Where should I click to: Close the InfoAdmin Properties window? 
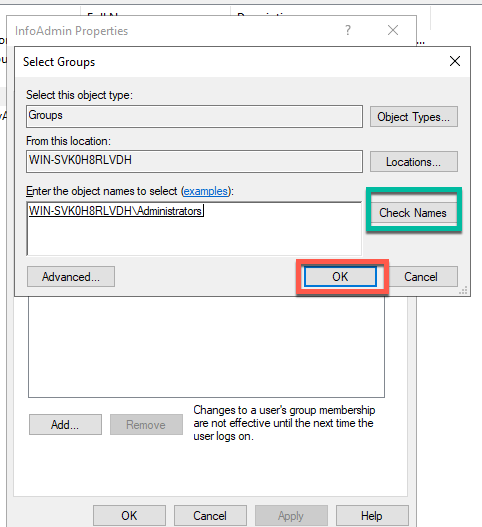393,30
